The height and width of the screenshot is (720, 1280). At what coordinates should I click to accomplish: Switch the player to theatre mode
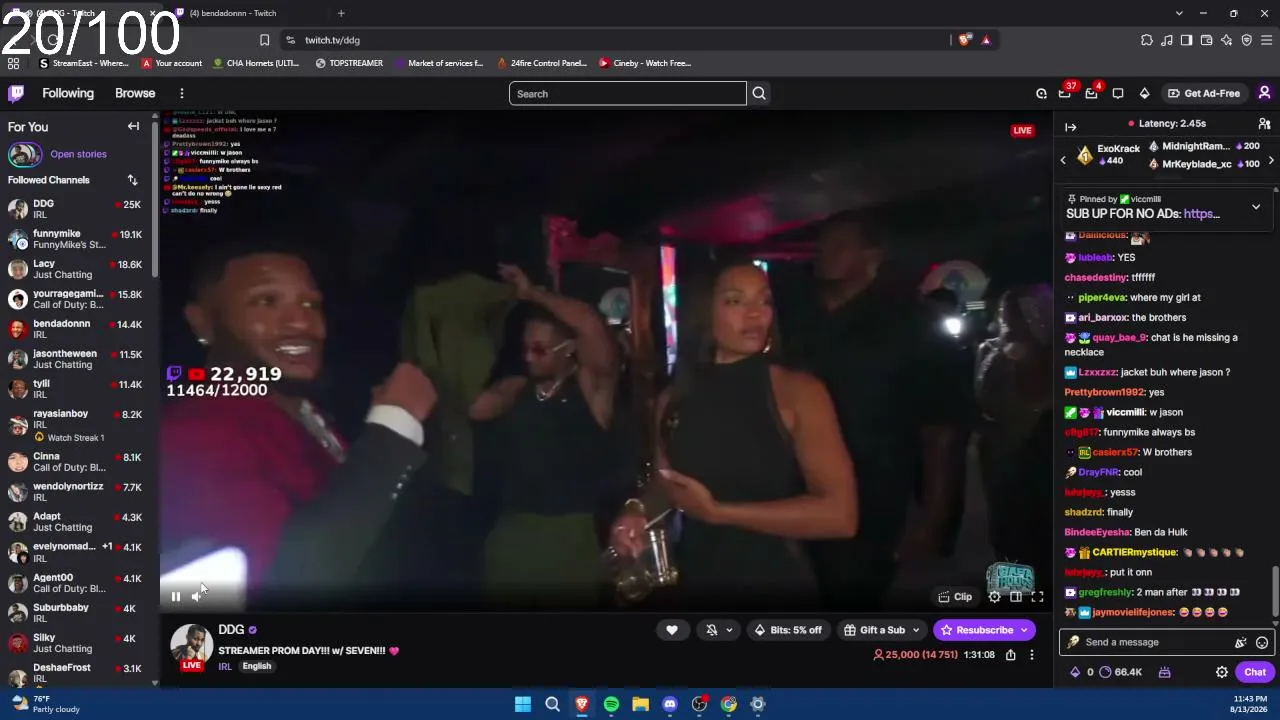point(1016,597)
